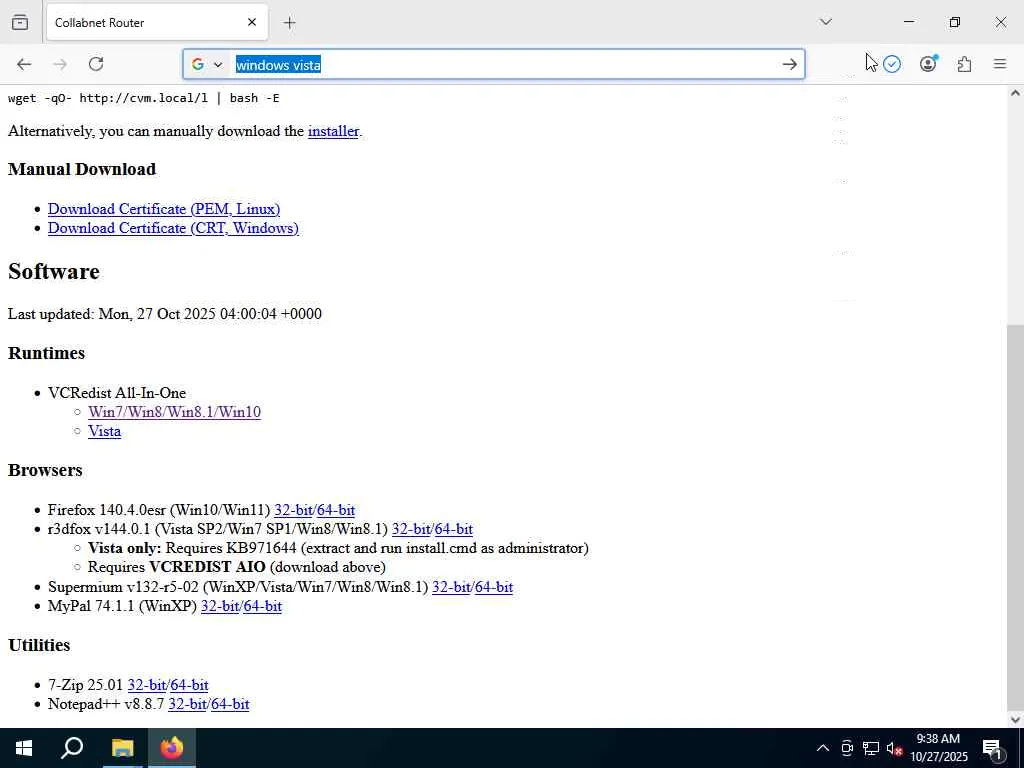Click the Google search engine icon

pyautogui.click(x=198, y=65)
